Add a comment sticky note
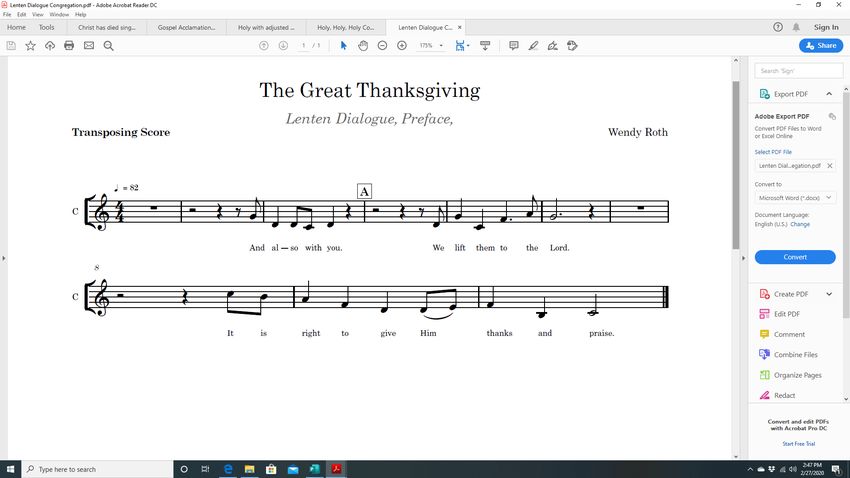The height and width of the screenshot is (478, 850). [x=513, y=46]
